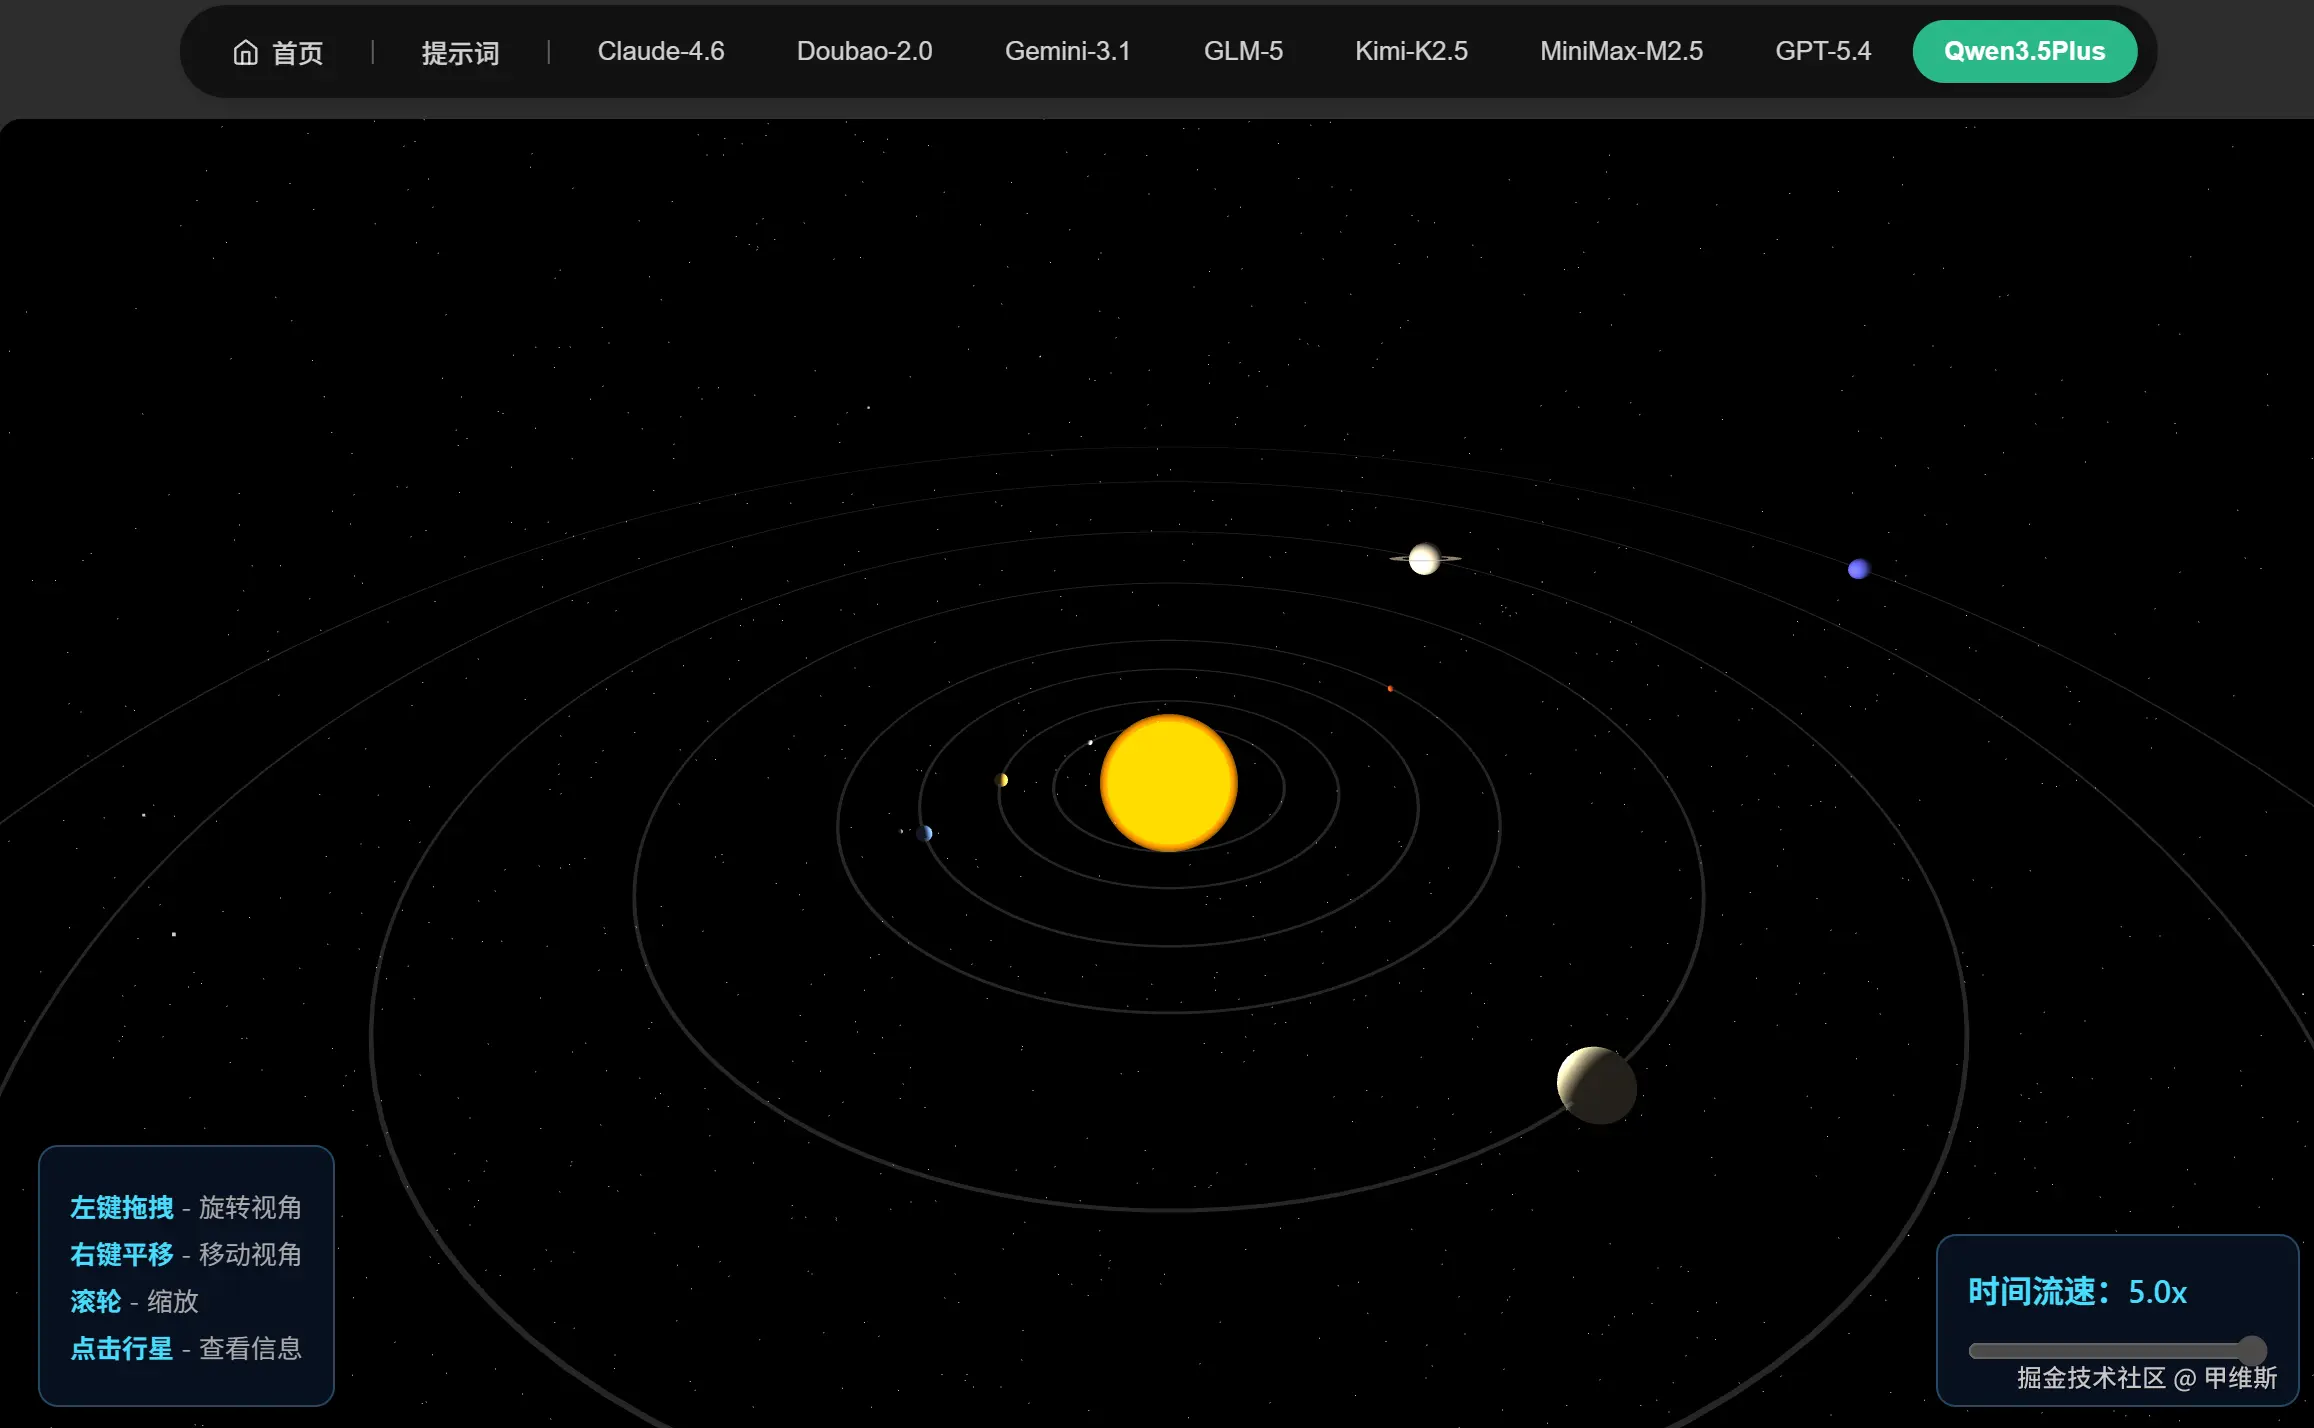Click the small yellow Venus planet

click(1002, 780)
